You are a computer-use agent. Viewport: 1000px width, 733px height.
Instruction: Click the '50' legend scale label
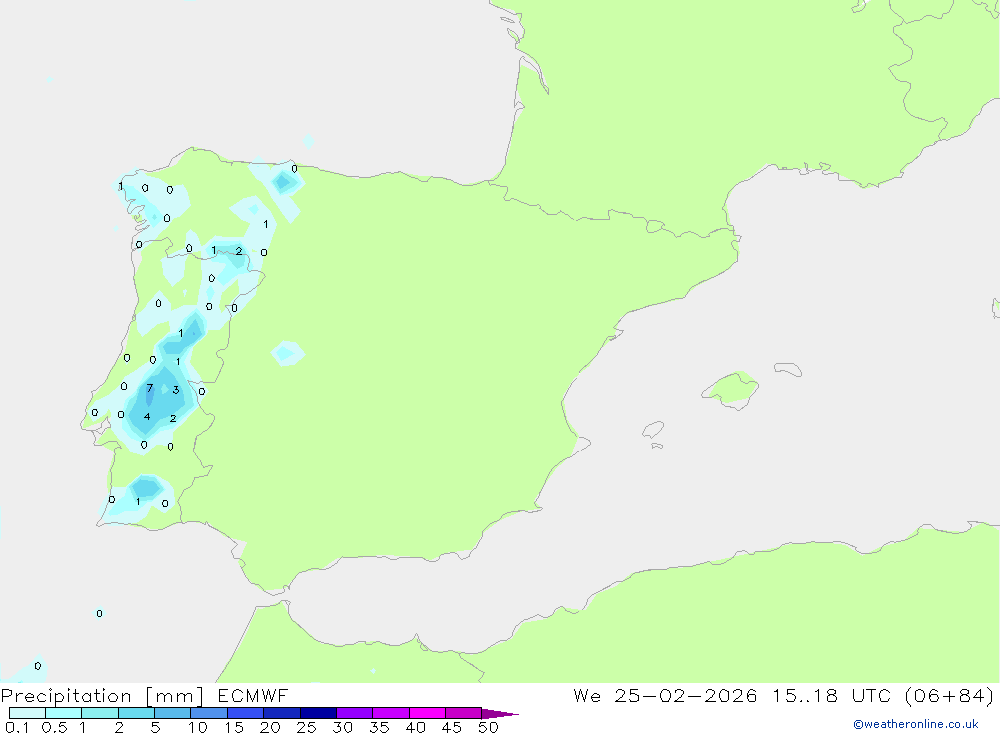pos(489,727)
